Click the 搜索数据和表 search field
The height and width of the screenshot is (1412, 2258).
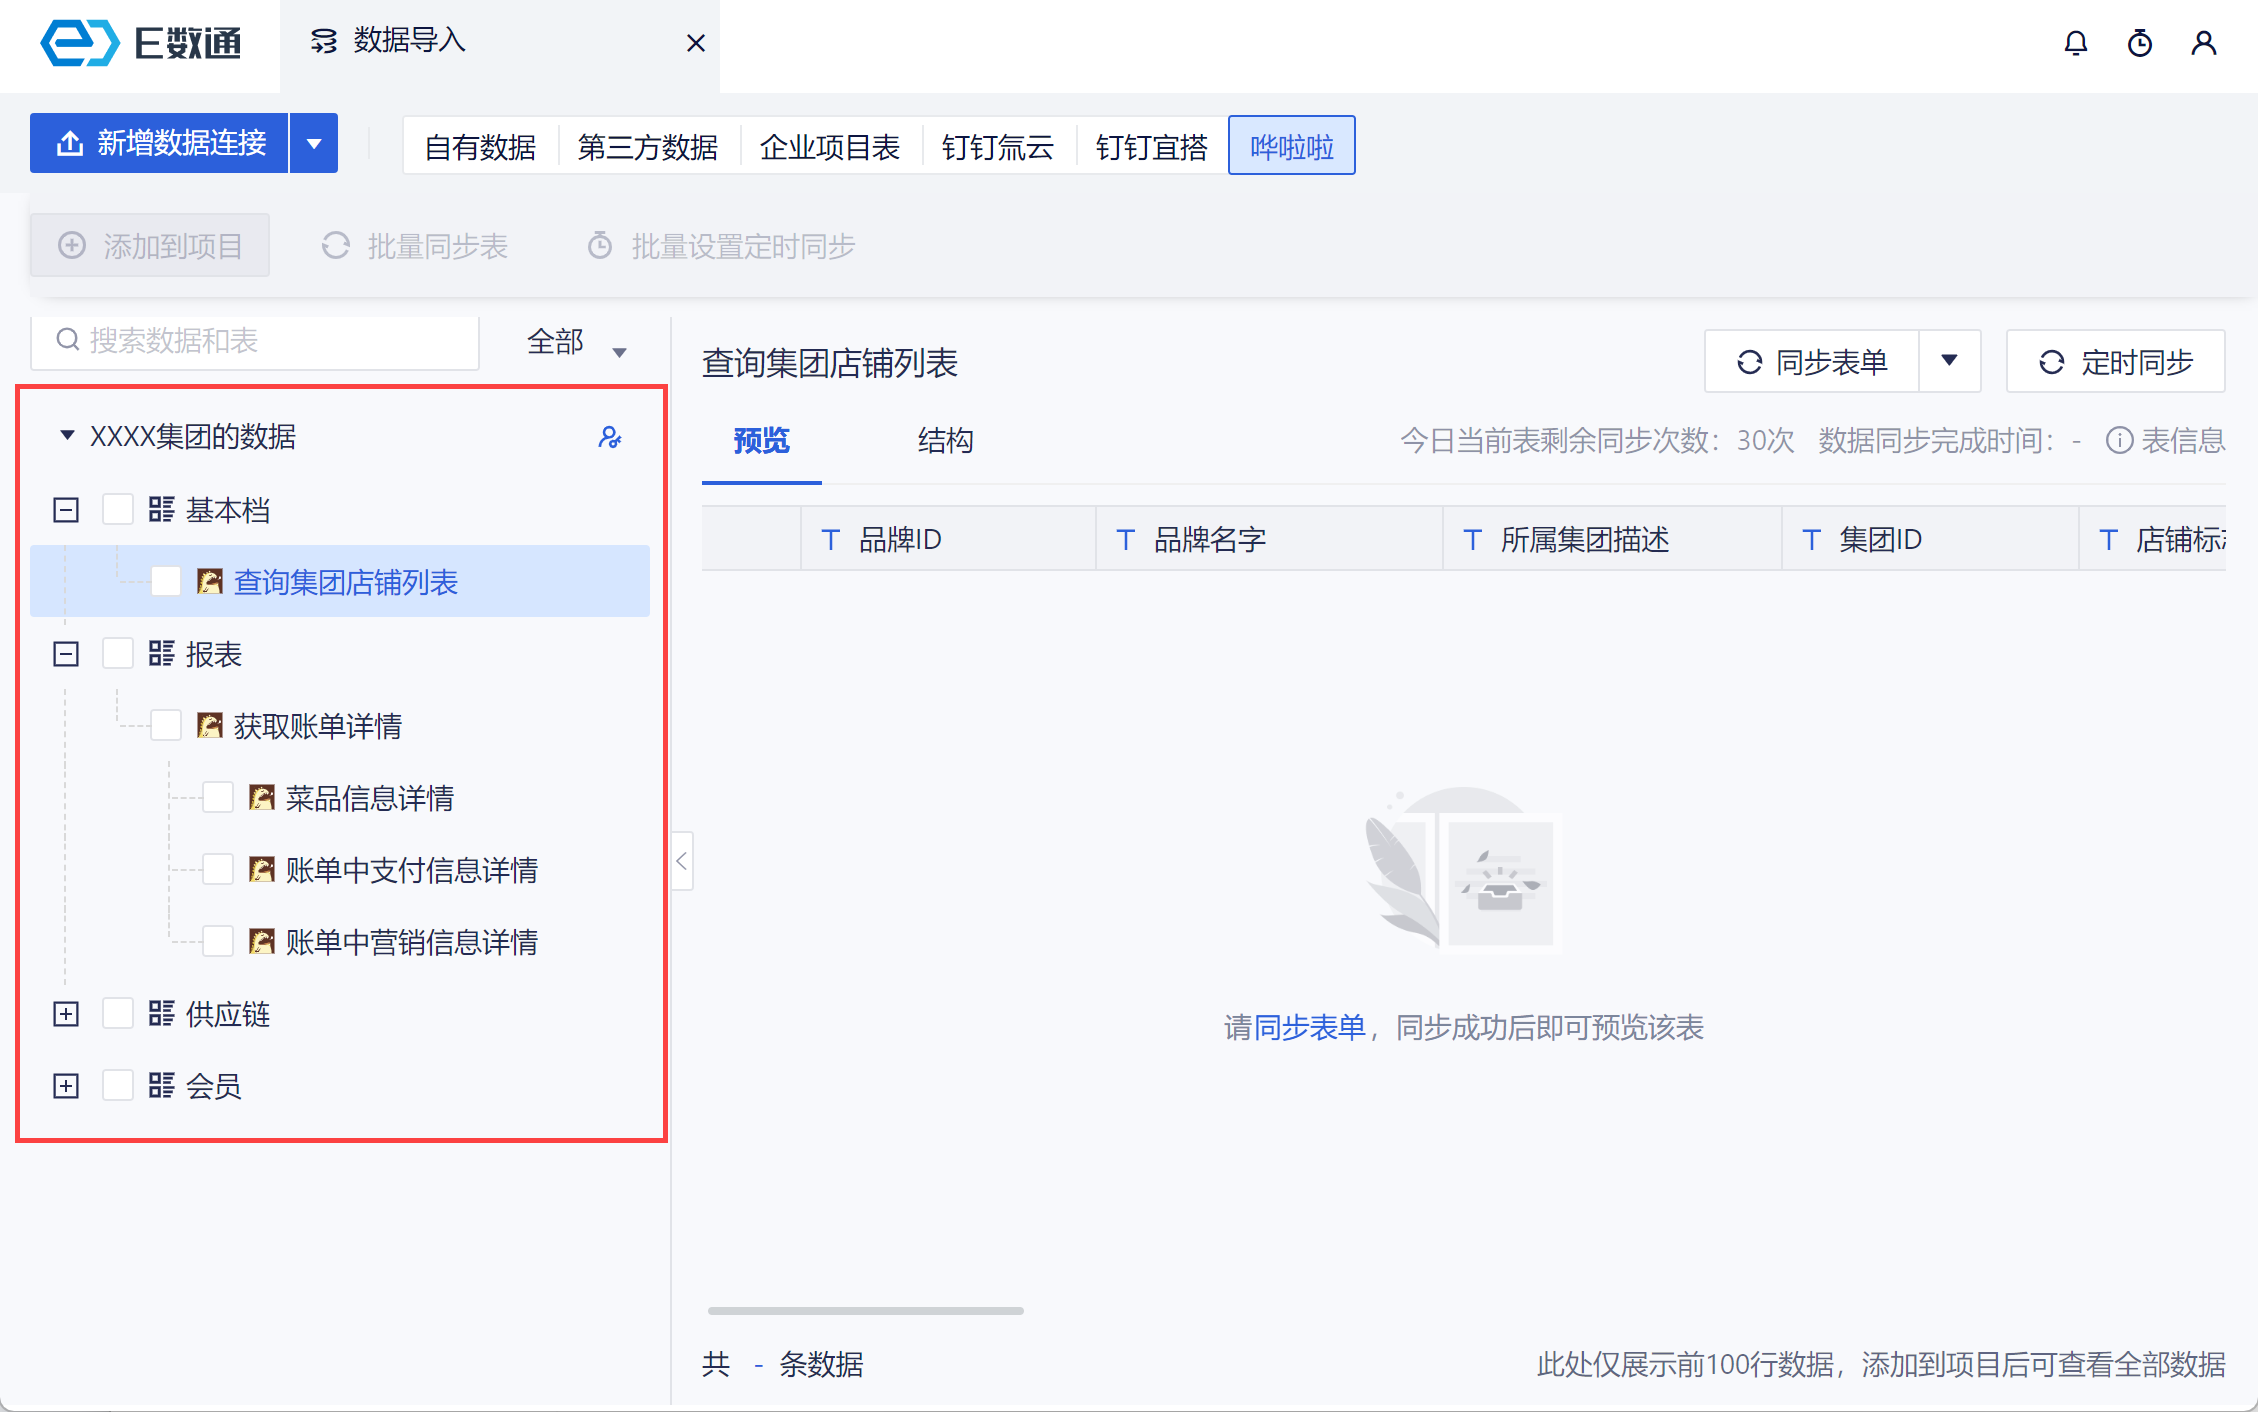click(x=270, y=341)
